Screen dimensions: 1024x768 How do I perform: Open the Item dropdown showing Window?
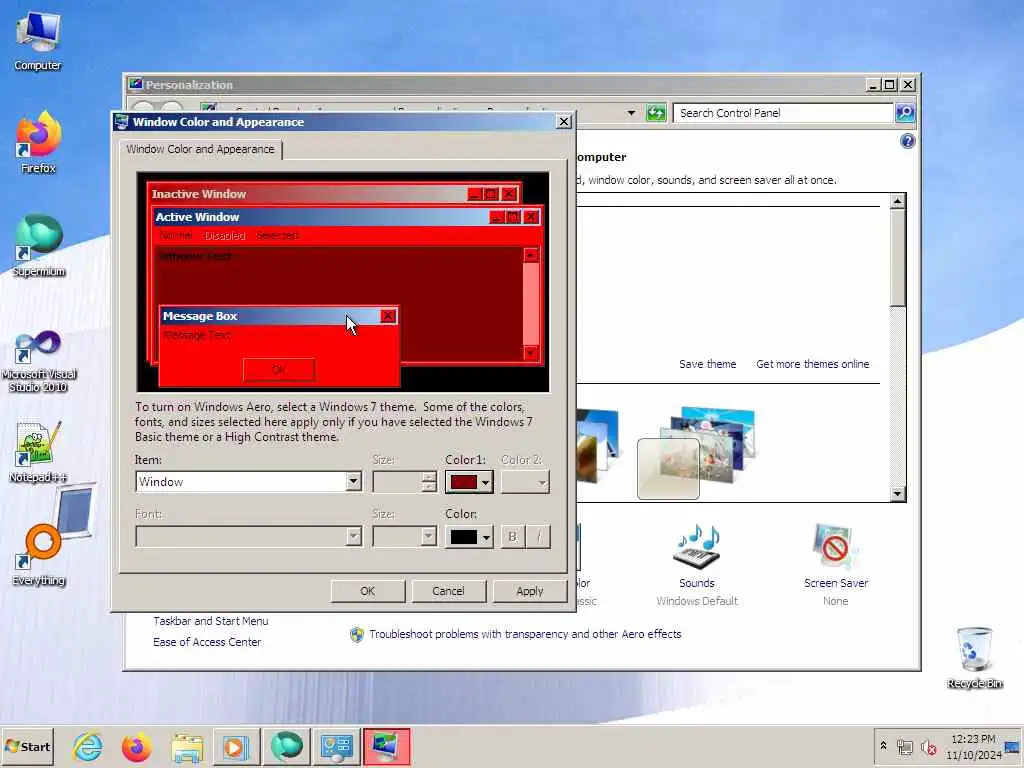pos(353,482)
